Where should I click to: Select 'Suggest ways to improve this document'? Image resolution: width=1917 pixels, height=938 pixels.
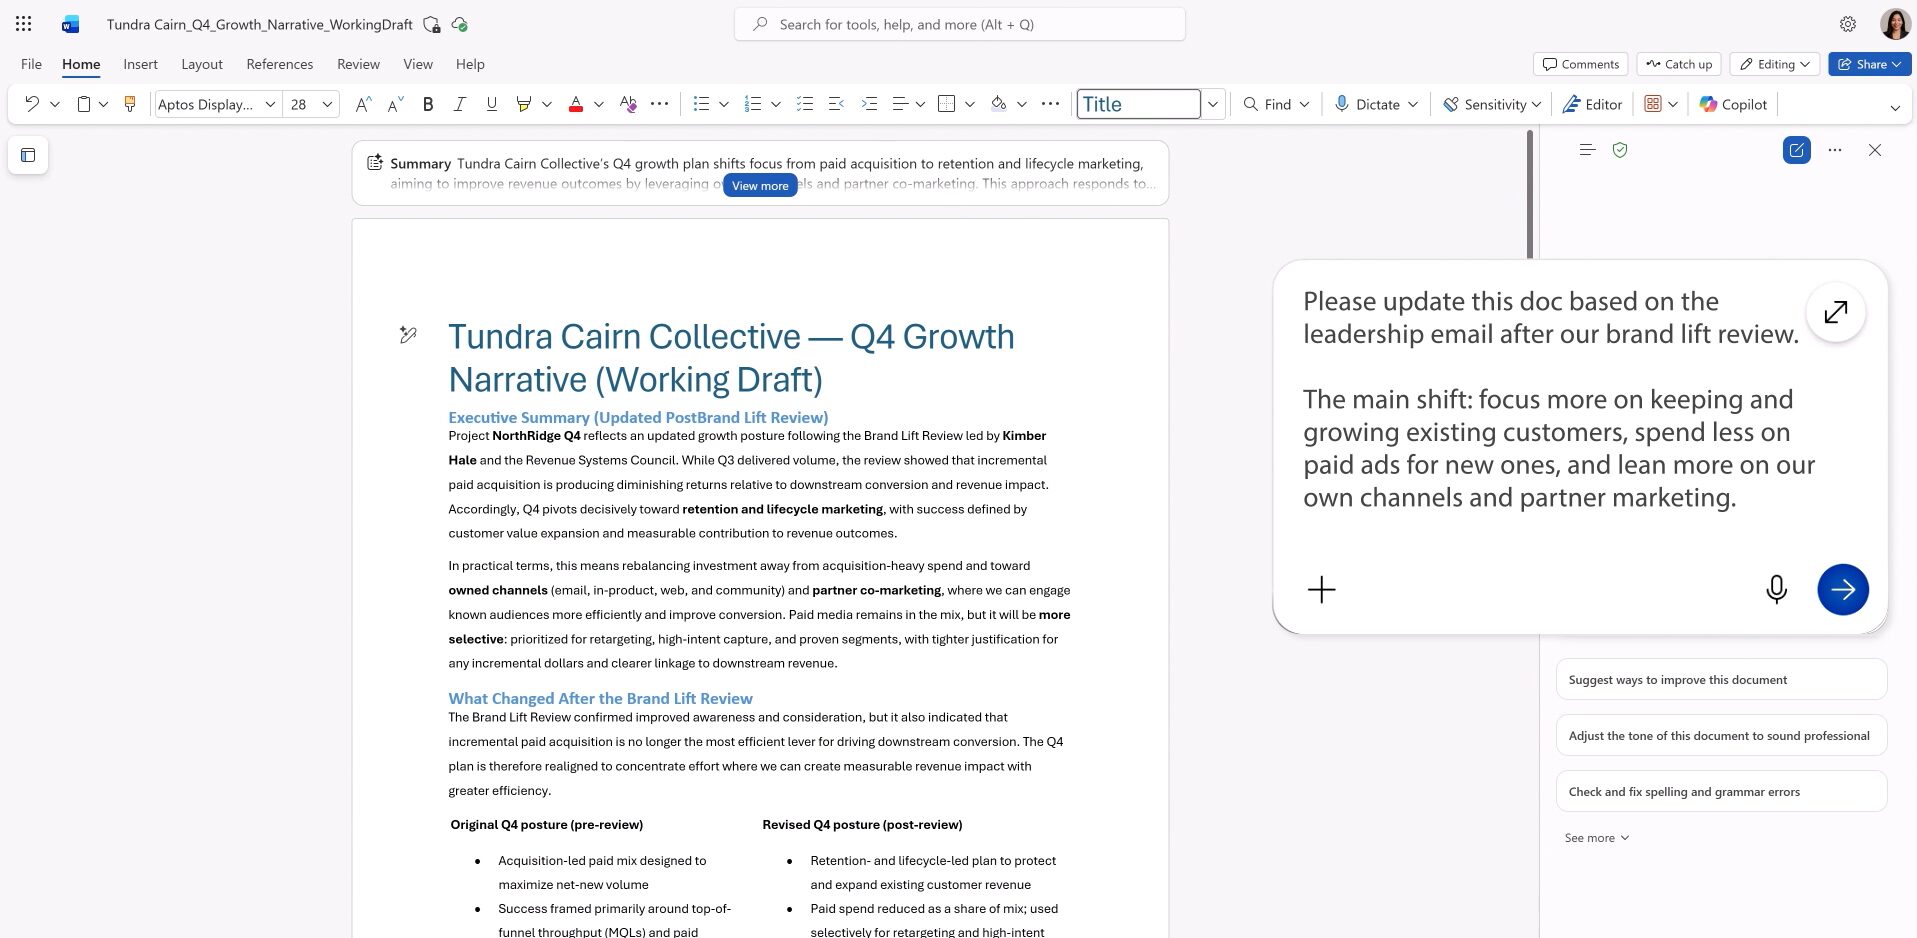tap(1720, 680)
